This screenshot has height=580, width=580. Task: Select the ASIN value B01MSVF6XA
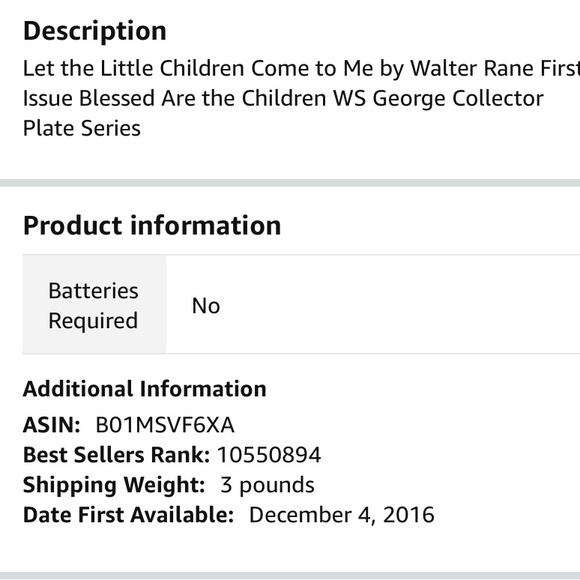pyautogui.click(x=165, y=425)
